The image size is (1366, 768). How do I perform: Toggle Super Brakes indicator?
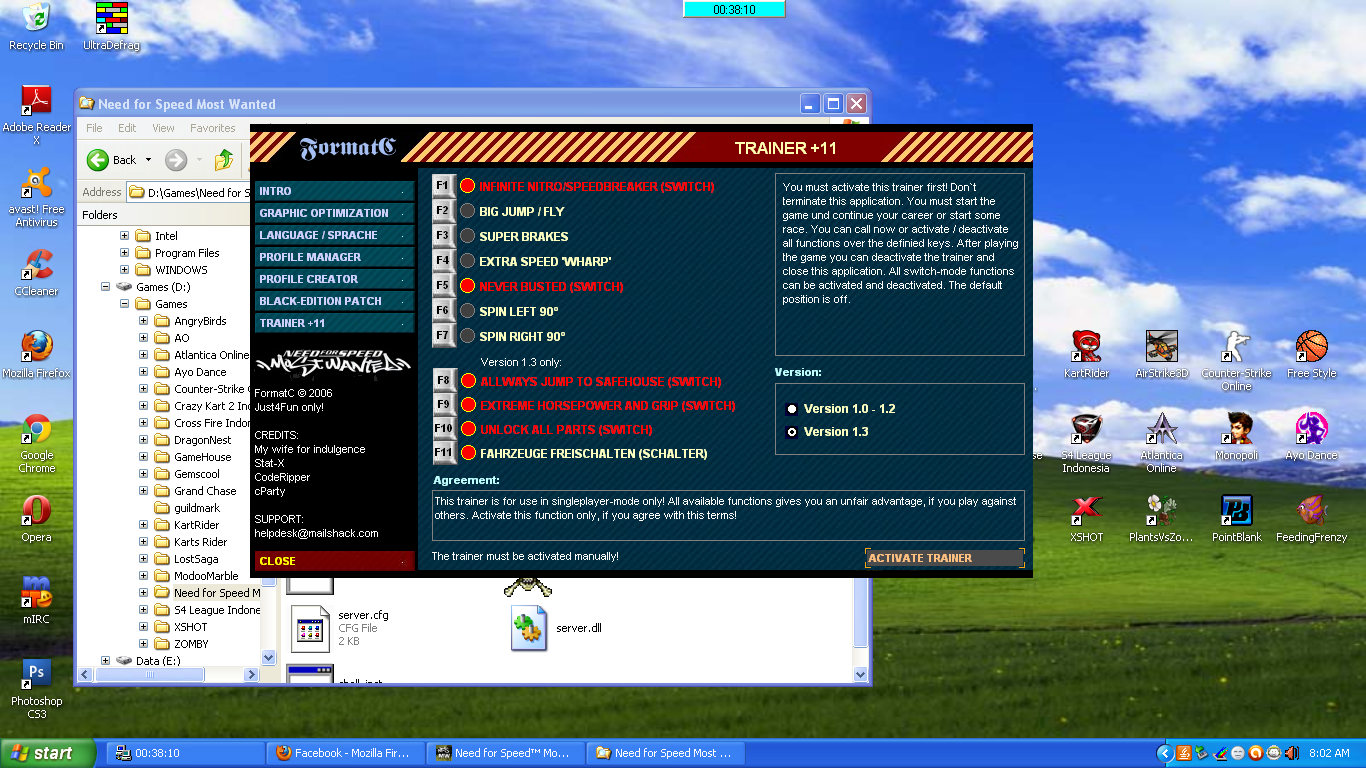[x=467, y=236]
